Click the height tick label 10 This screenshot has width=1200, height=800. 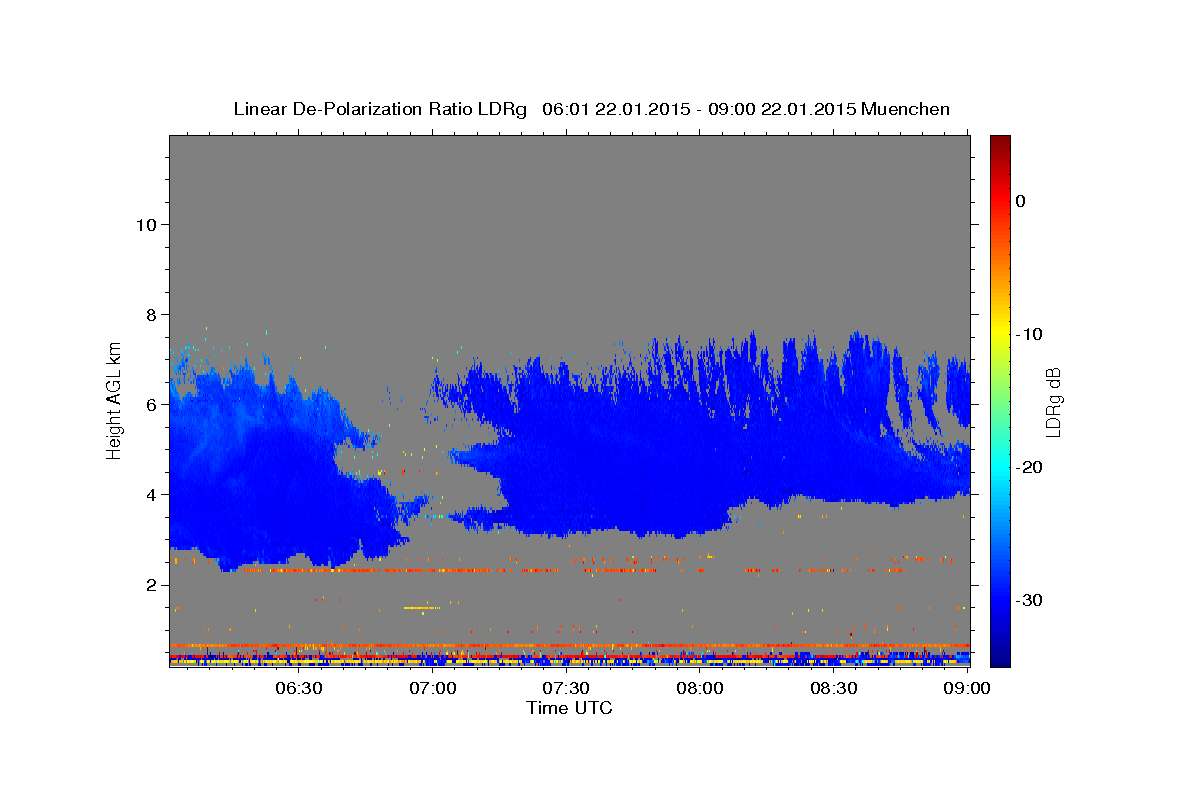146,224
